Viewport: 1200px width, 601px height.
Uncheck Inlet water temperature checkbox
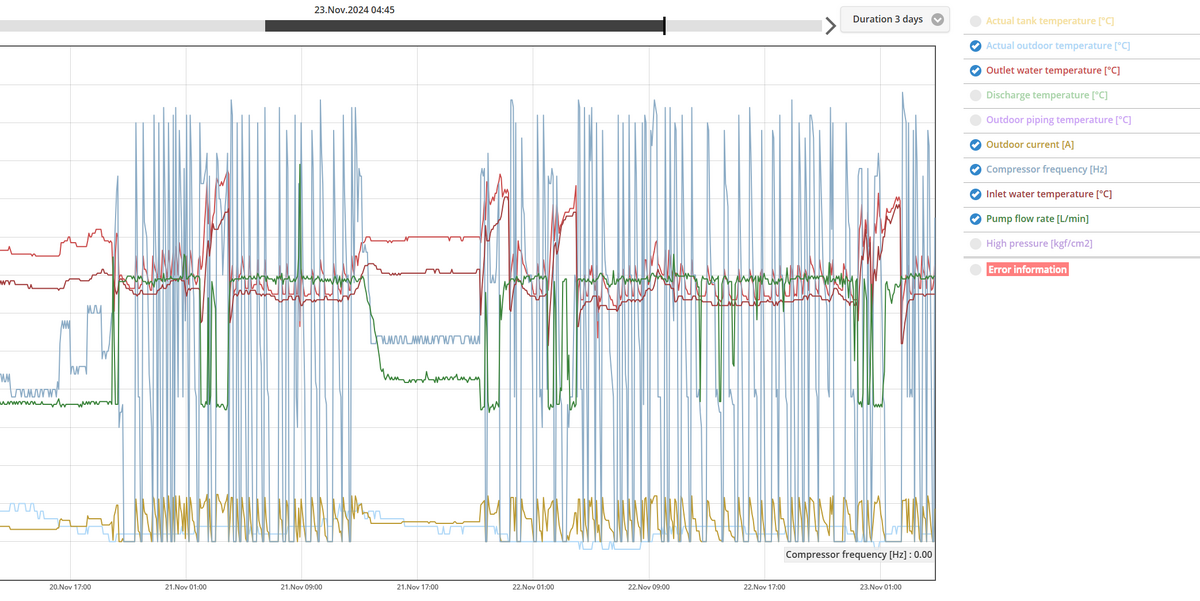[x=975, y=195]
